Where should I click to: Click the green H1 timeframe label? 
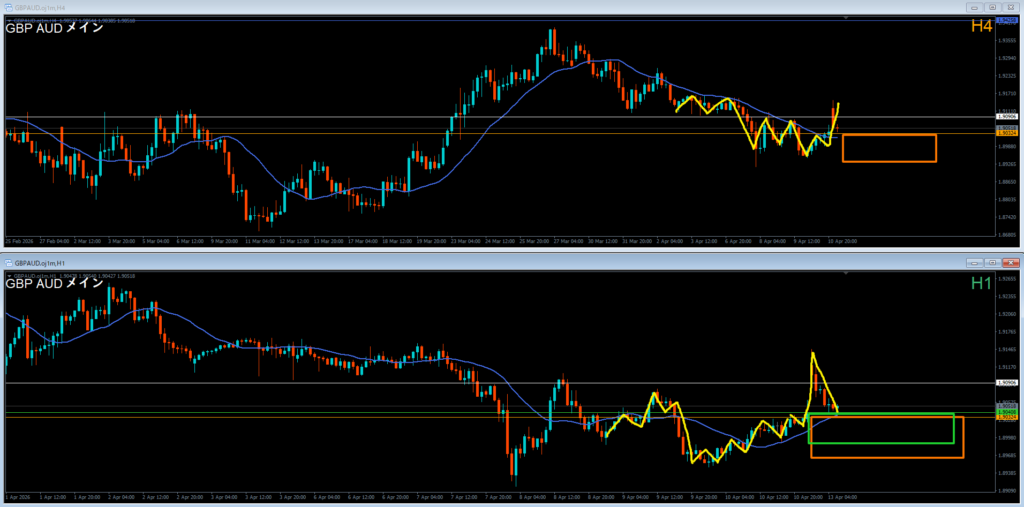tap(981, 283)
